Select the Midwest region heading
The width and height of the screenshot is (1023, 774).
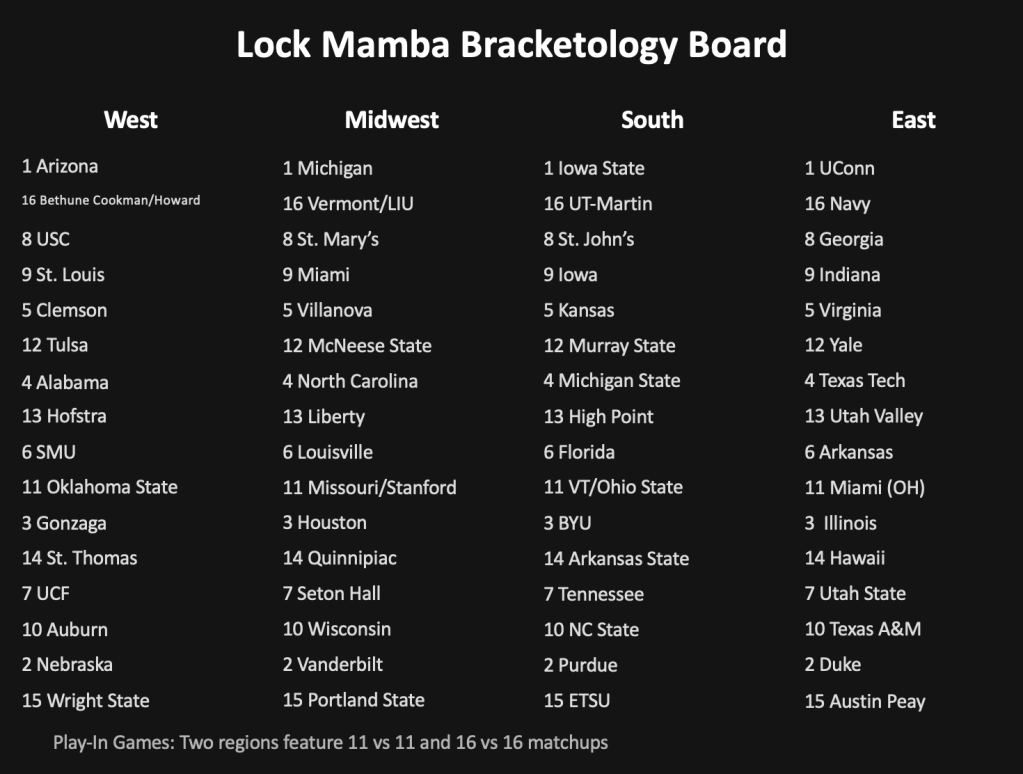coord(392,120)
